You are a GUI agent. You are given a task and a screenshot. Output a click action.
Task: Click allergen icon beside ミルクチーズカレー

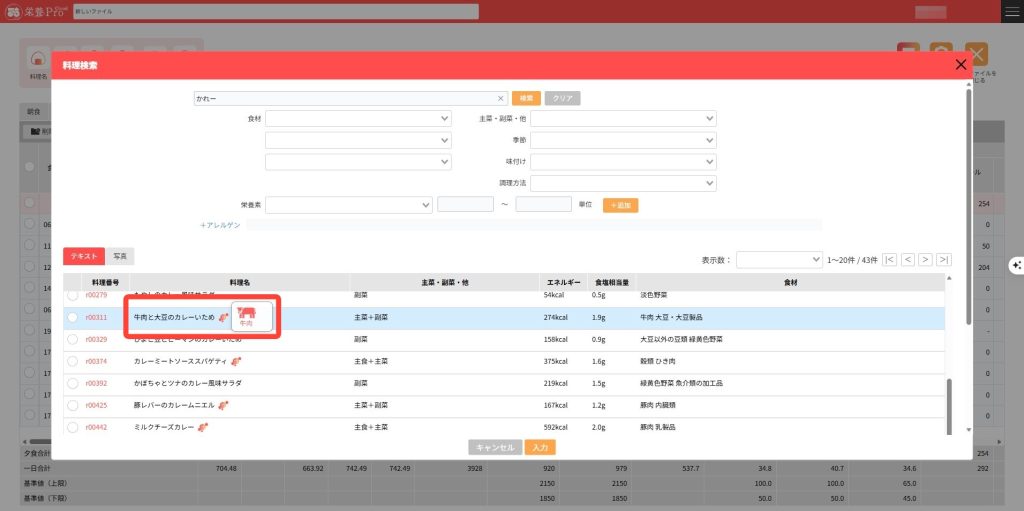[x=203, y=427]
